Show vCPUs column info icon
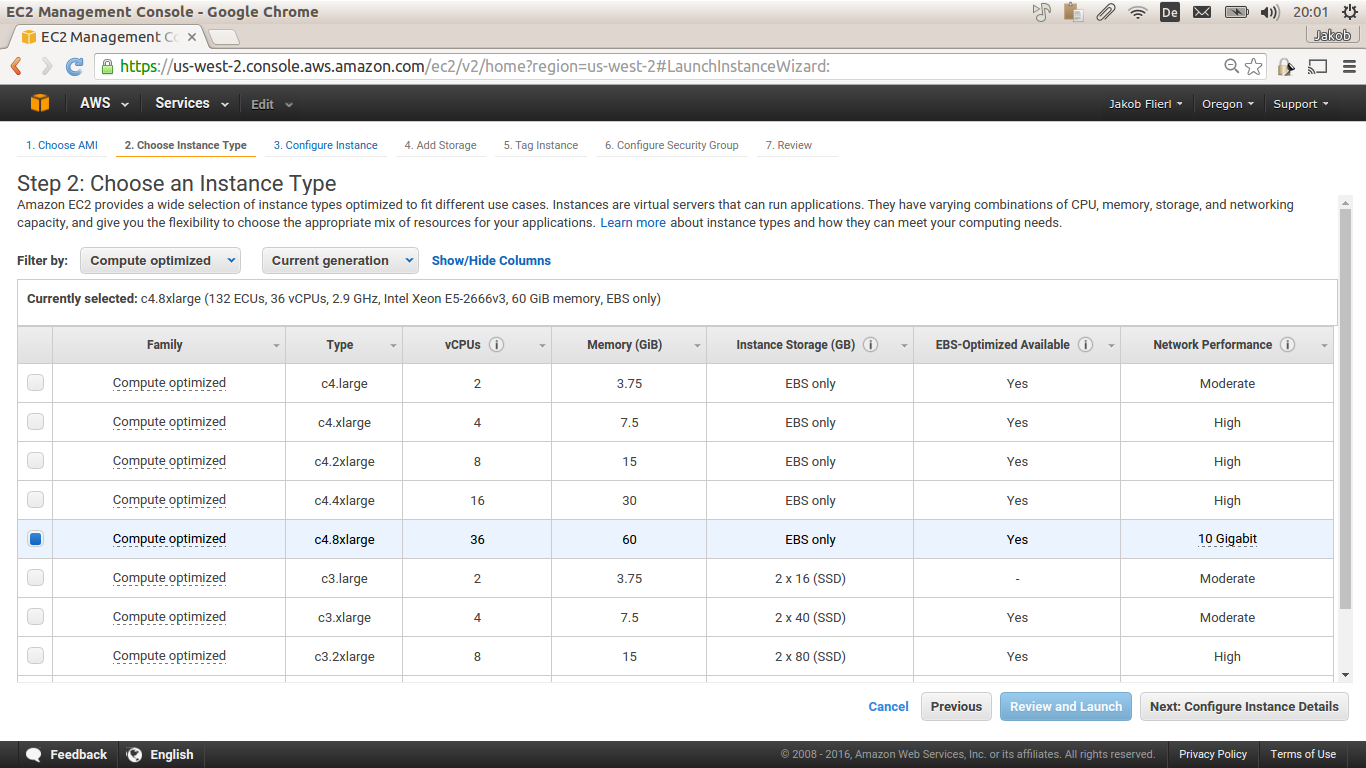The width and height of the screenshot is (1366, 768). point(496,344)
